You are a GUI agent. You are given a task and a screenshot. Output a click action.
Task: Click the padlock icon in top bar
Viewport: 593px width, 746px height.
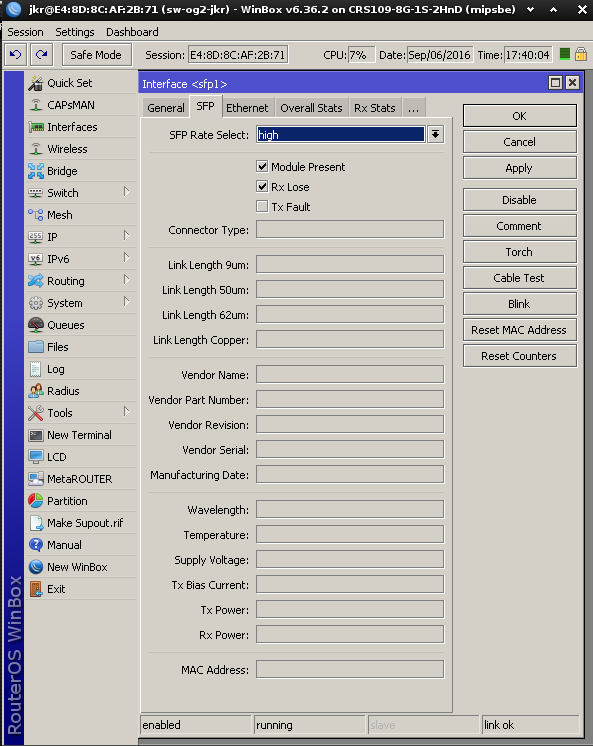(581, 54)
